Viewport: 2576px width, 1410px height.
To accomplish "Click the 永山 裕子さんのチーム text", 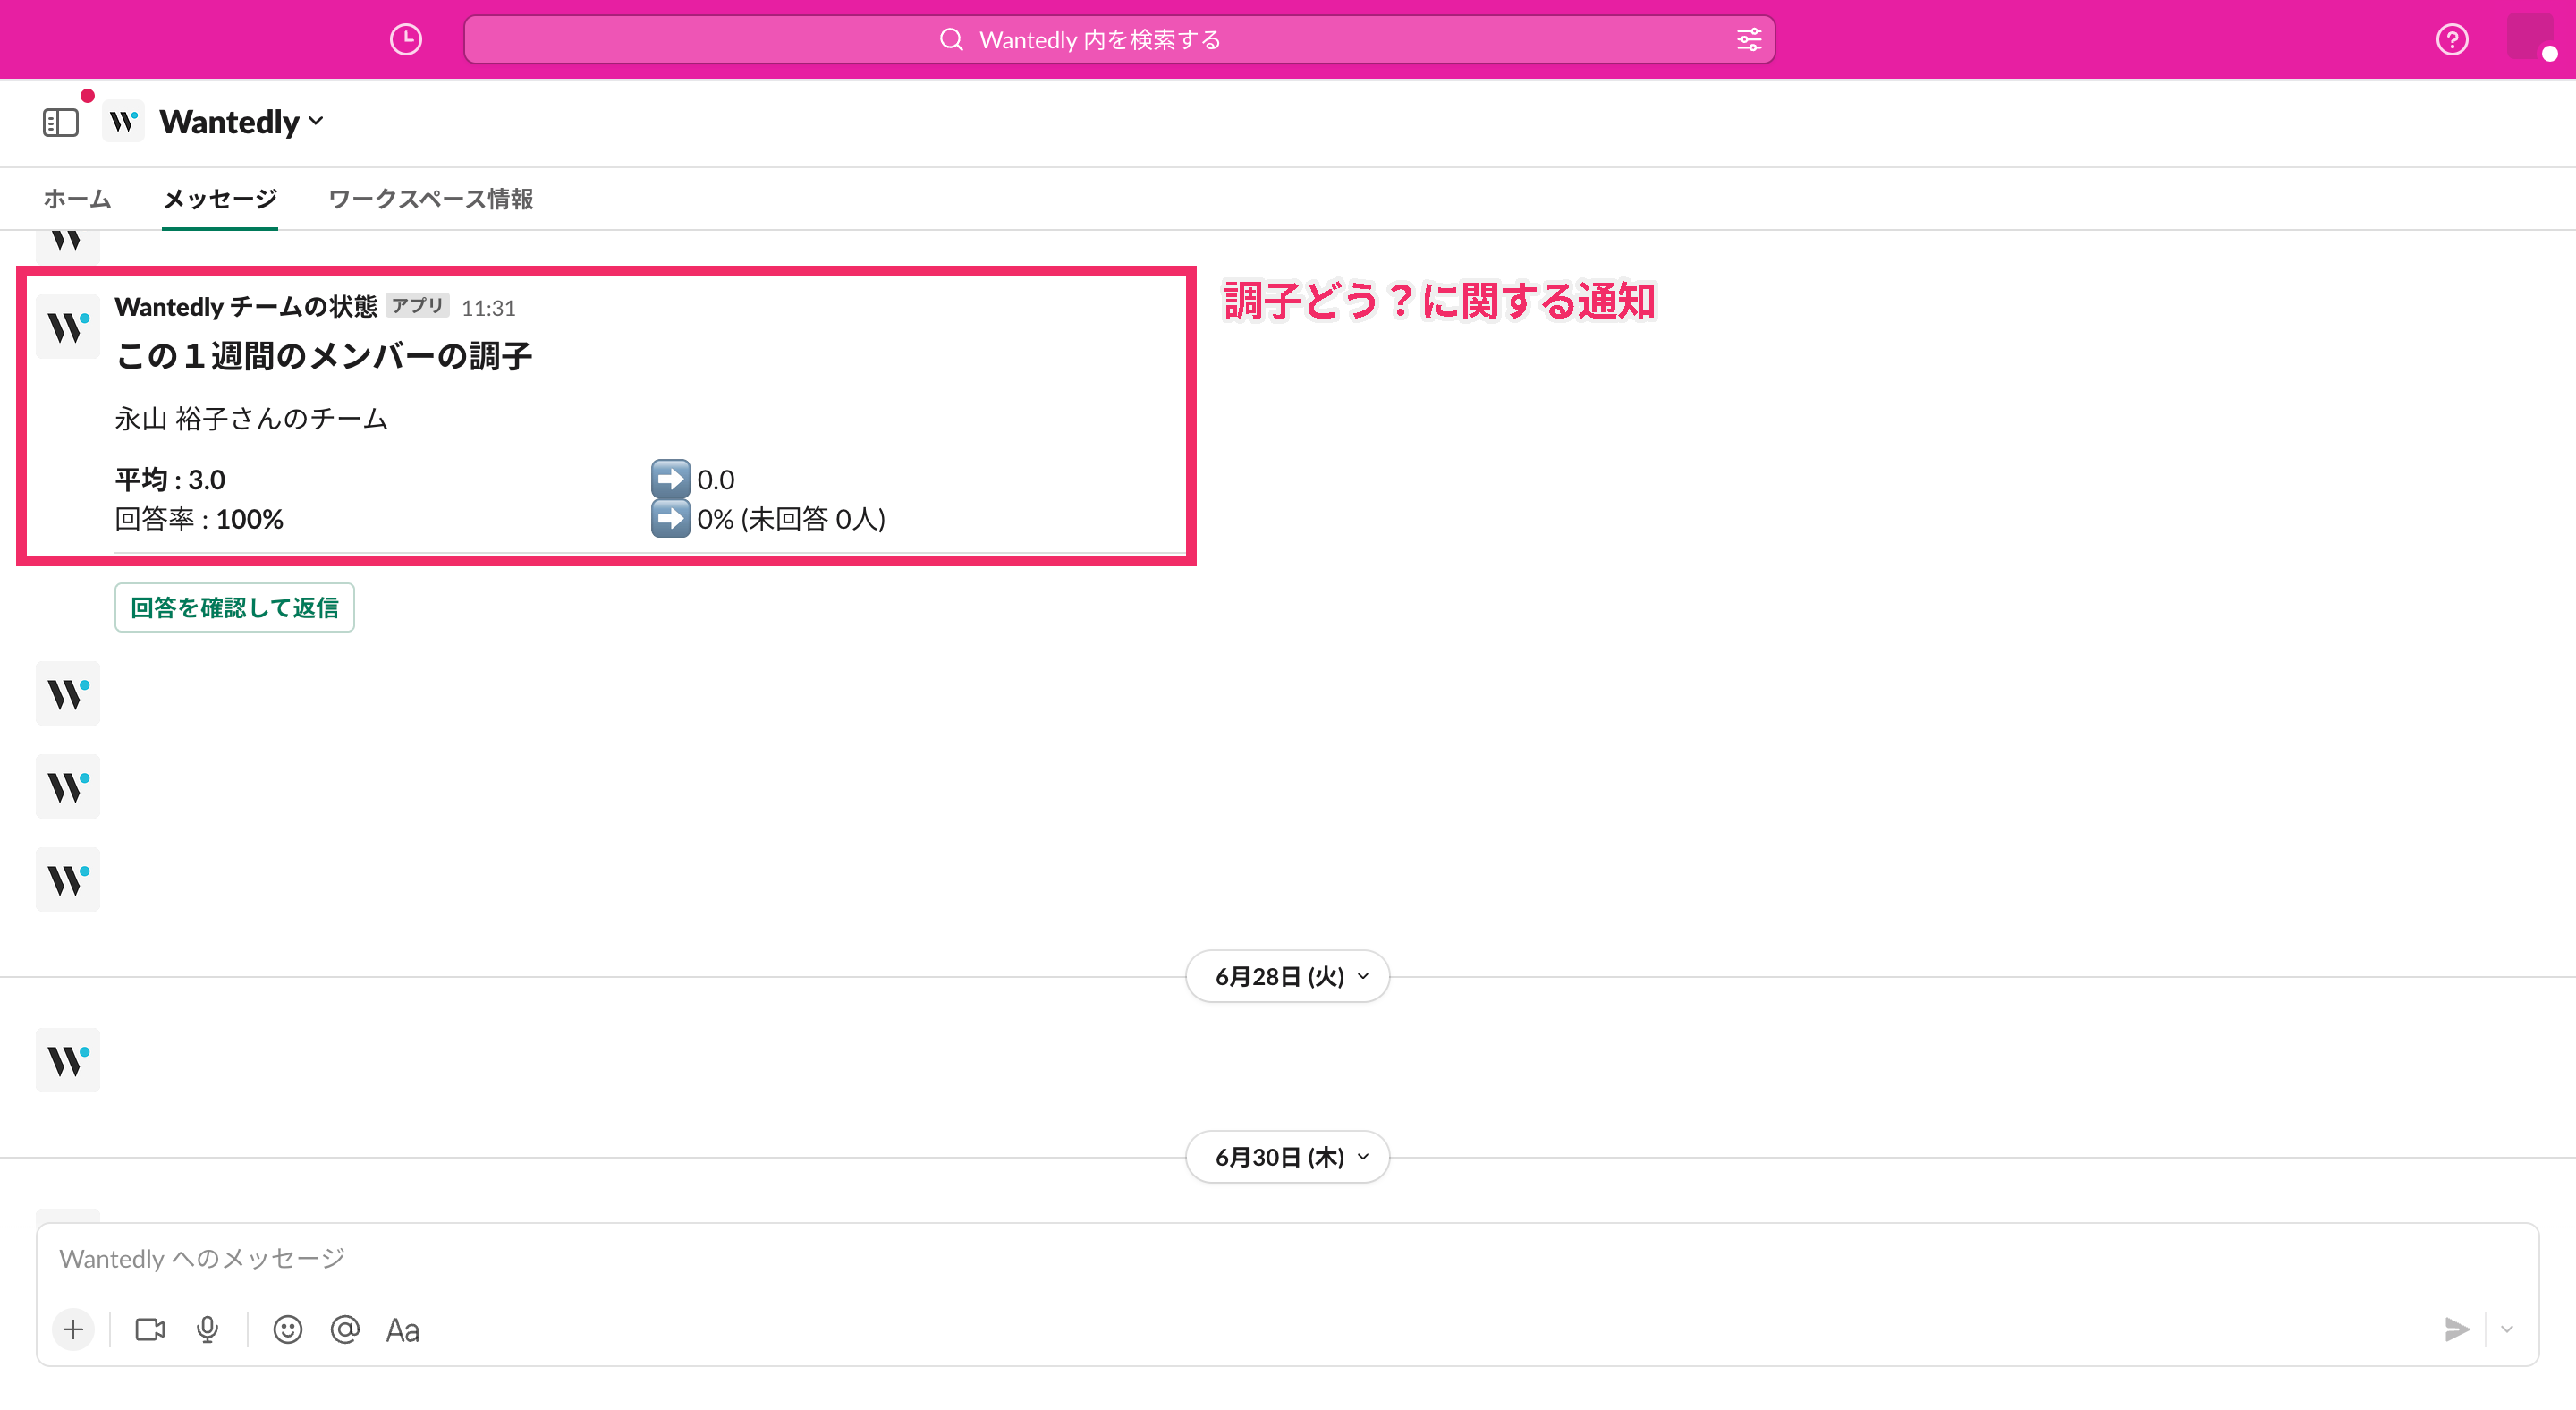I will click(x=251, y=418).
